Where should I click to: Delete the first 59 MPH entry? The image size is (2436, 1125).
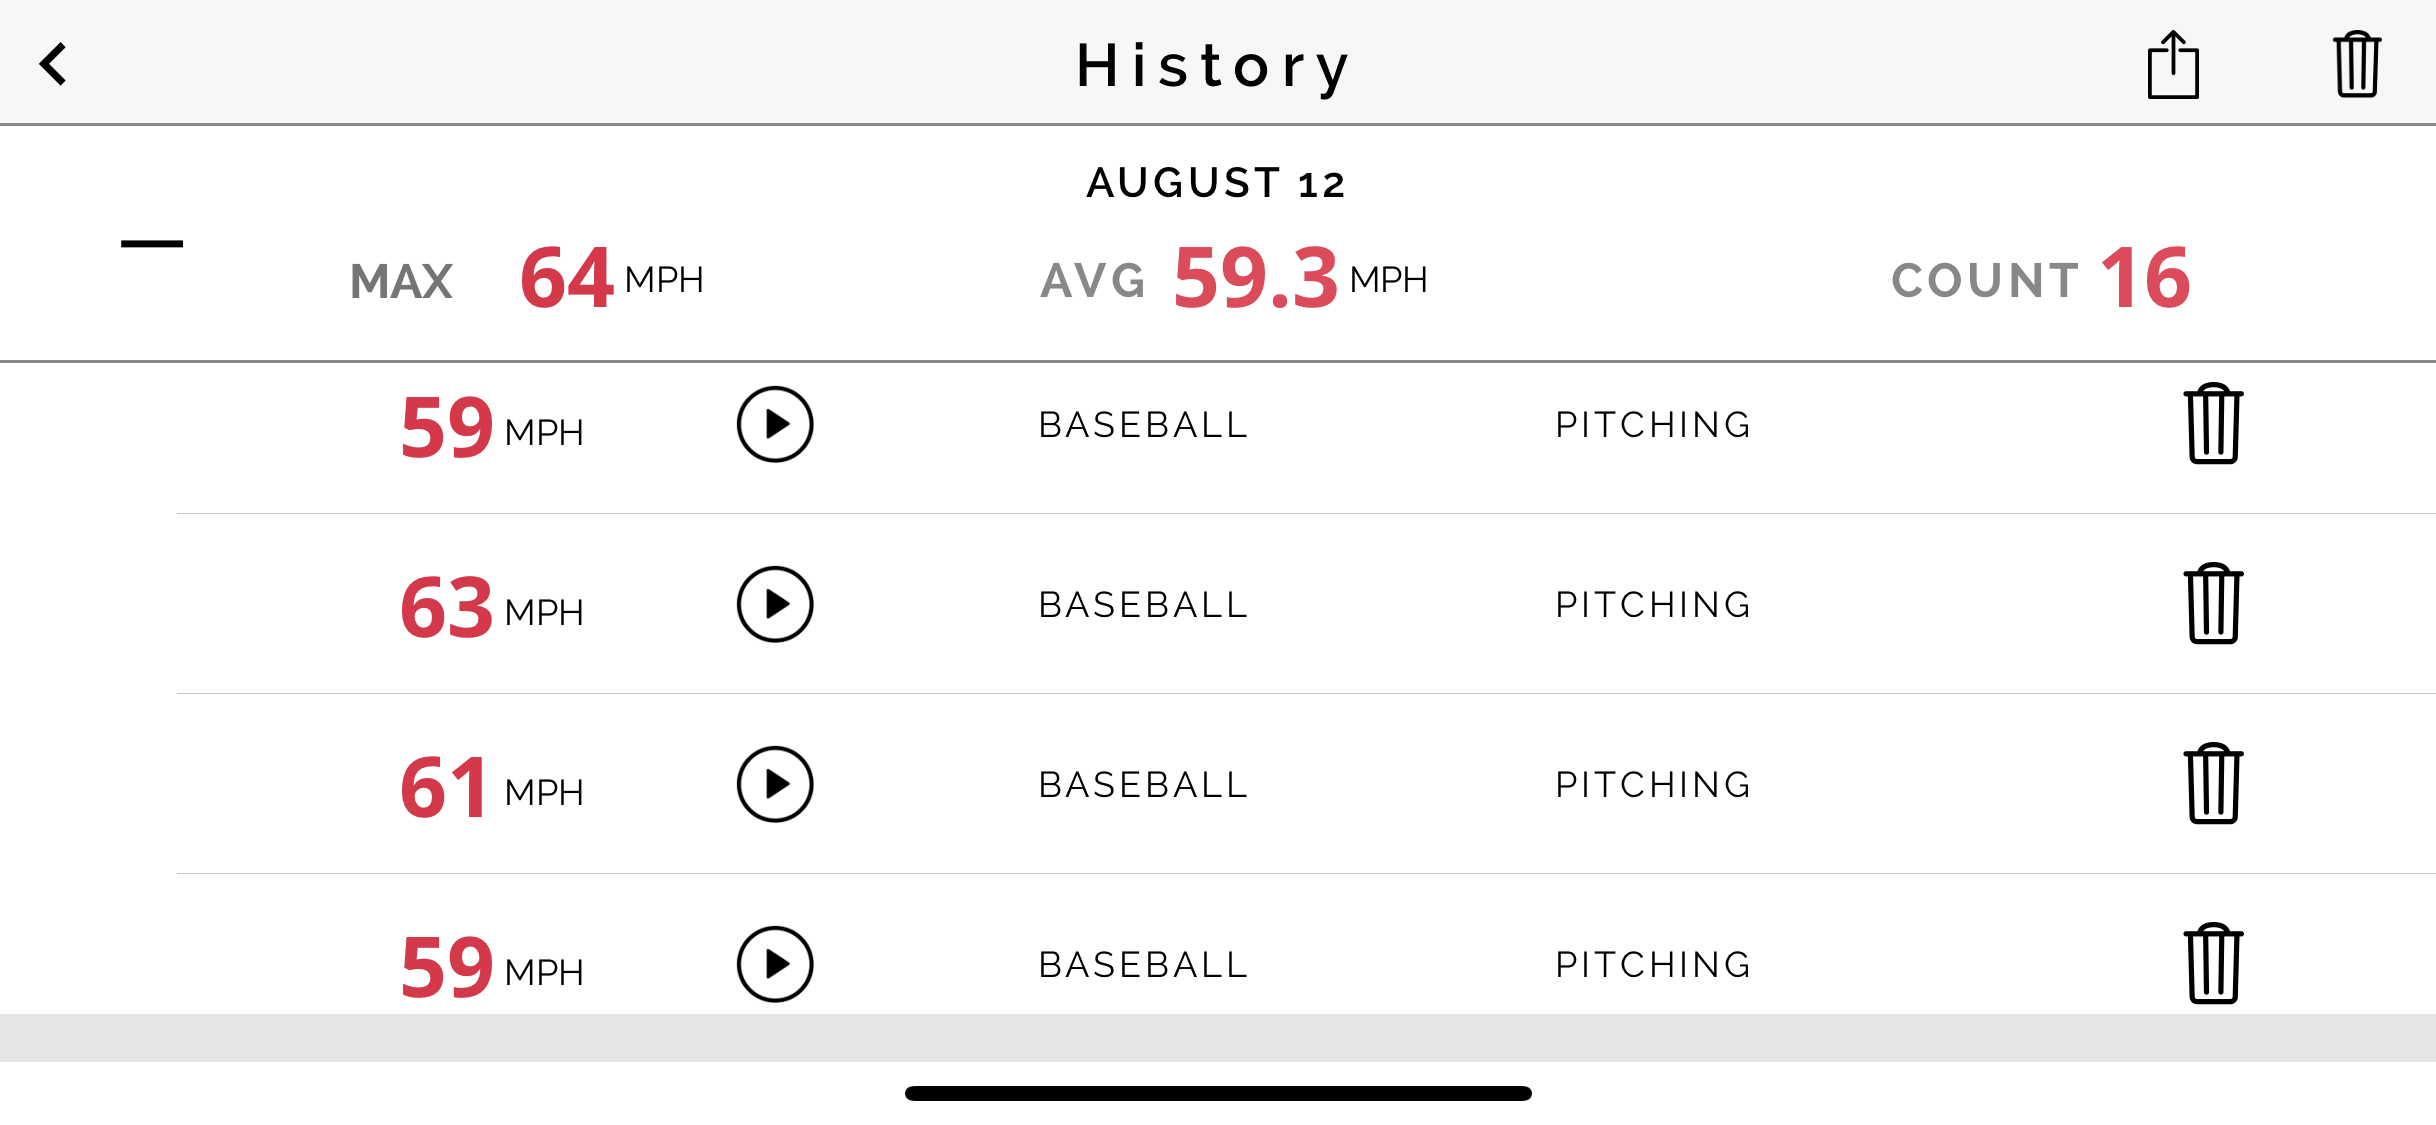point(2213,423)
